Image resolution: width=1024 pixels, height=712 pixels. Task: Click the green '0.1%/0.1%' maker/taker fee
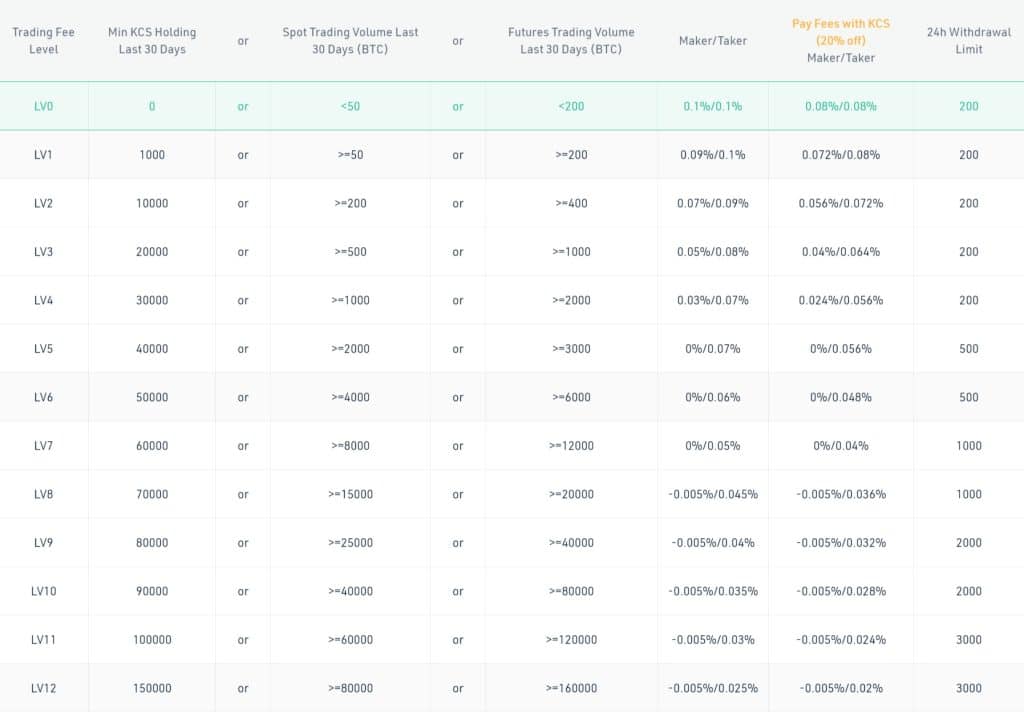714,106
